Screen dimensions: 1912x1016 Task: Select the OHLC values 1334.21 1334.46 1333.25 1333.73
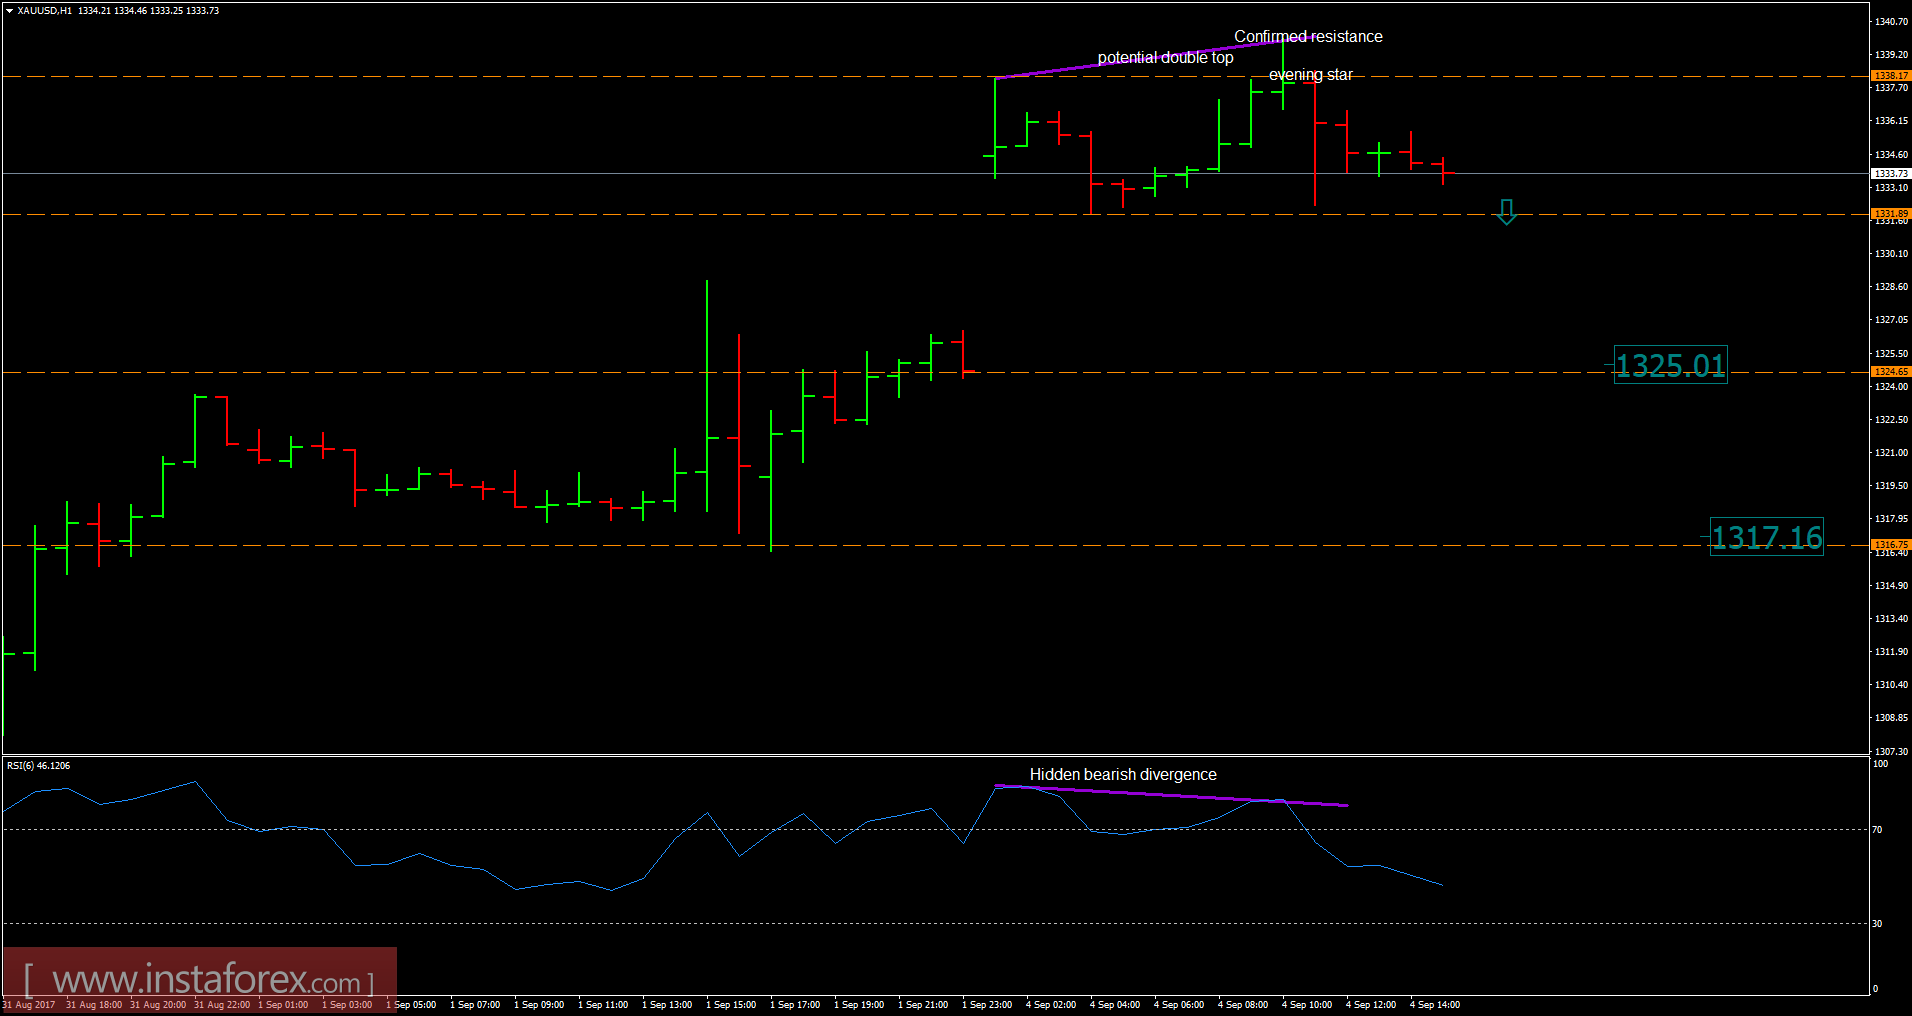pos(149,11)
